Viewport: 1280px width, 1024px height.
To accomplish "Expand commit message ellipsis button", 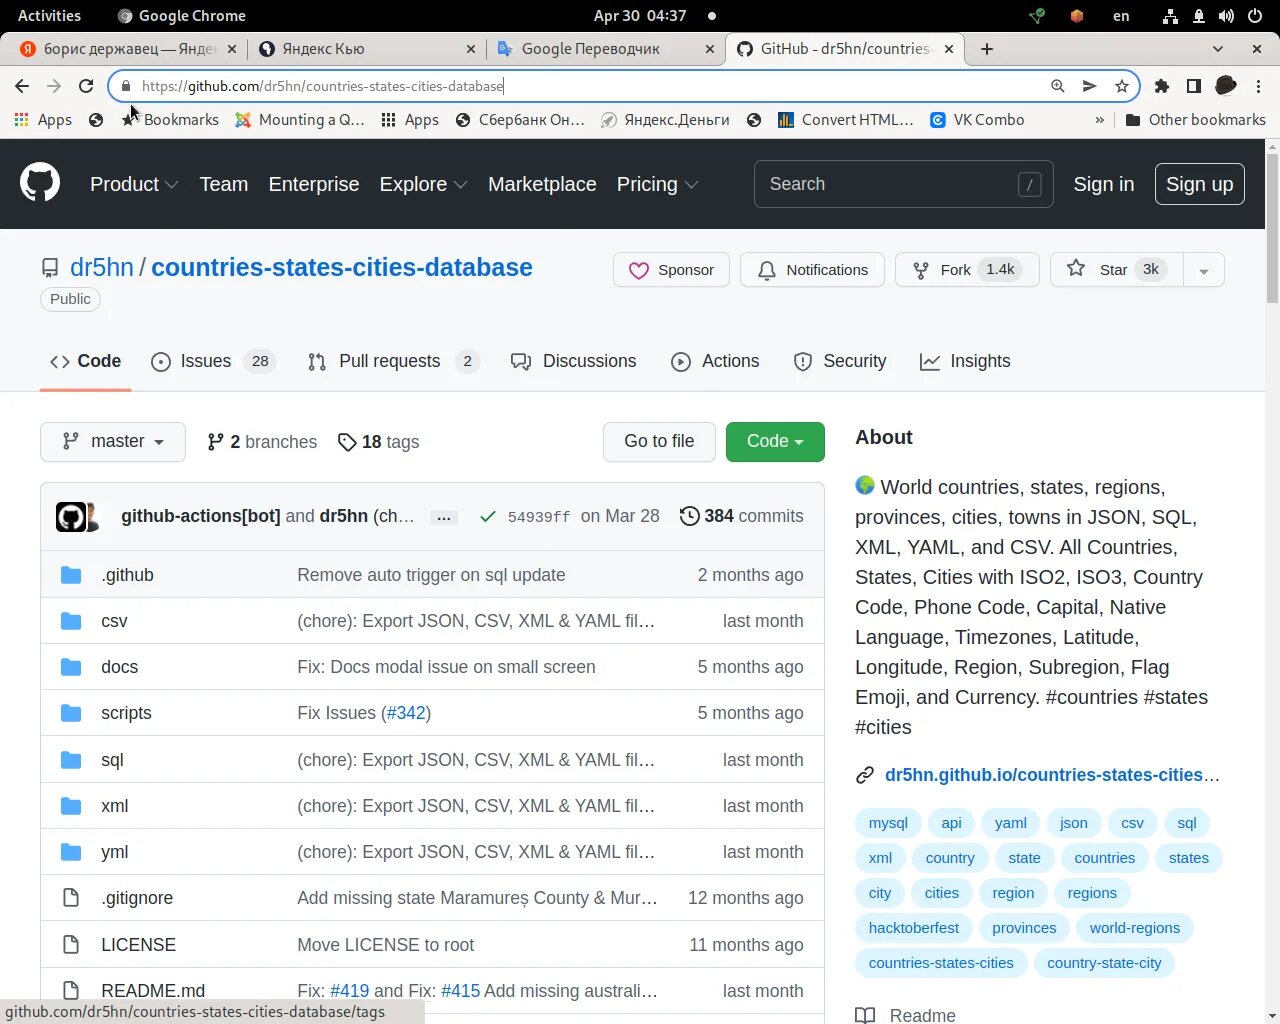I will [x=444, y=517].
